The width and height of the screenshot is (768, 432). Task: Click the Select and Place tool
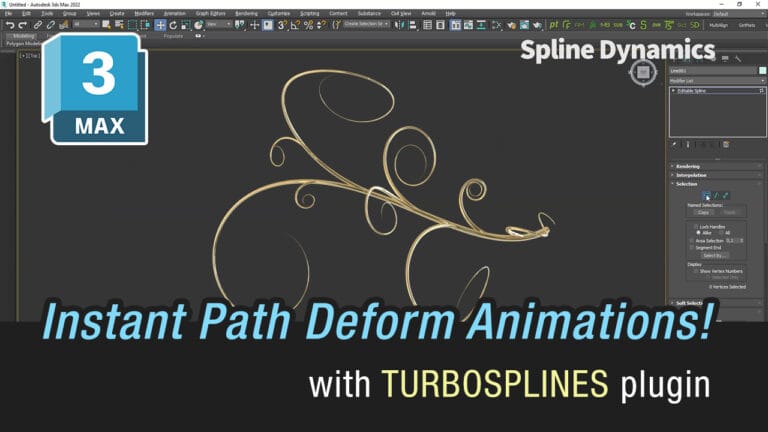tap(198, 25)
